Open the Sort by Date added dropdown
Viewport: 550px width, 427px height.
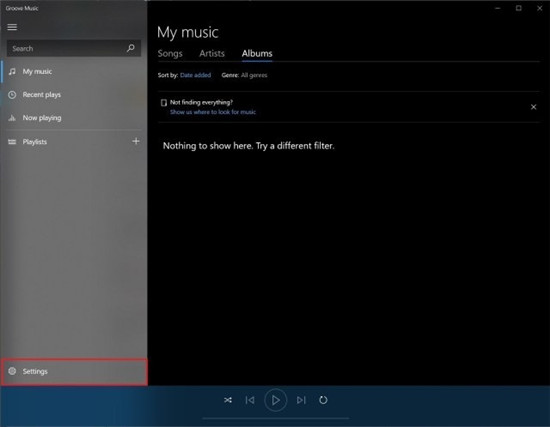[195, 75]
